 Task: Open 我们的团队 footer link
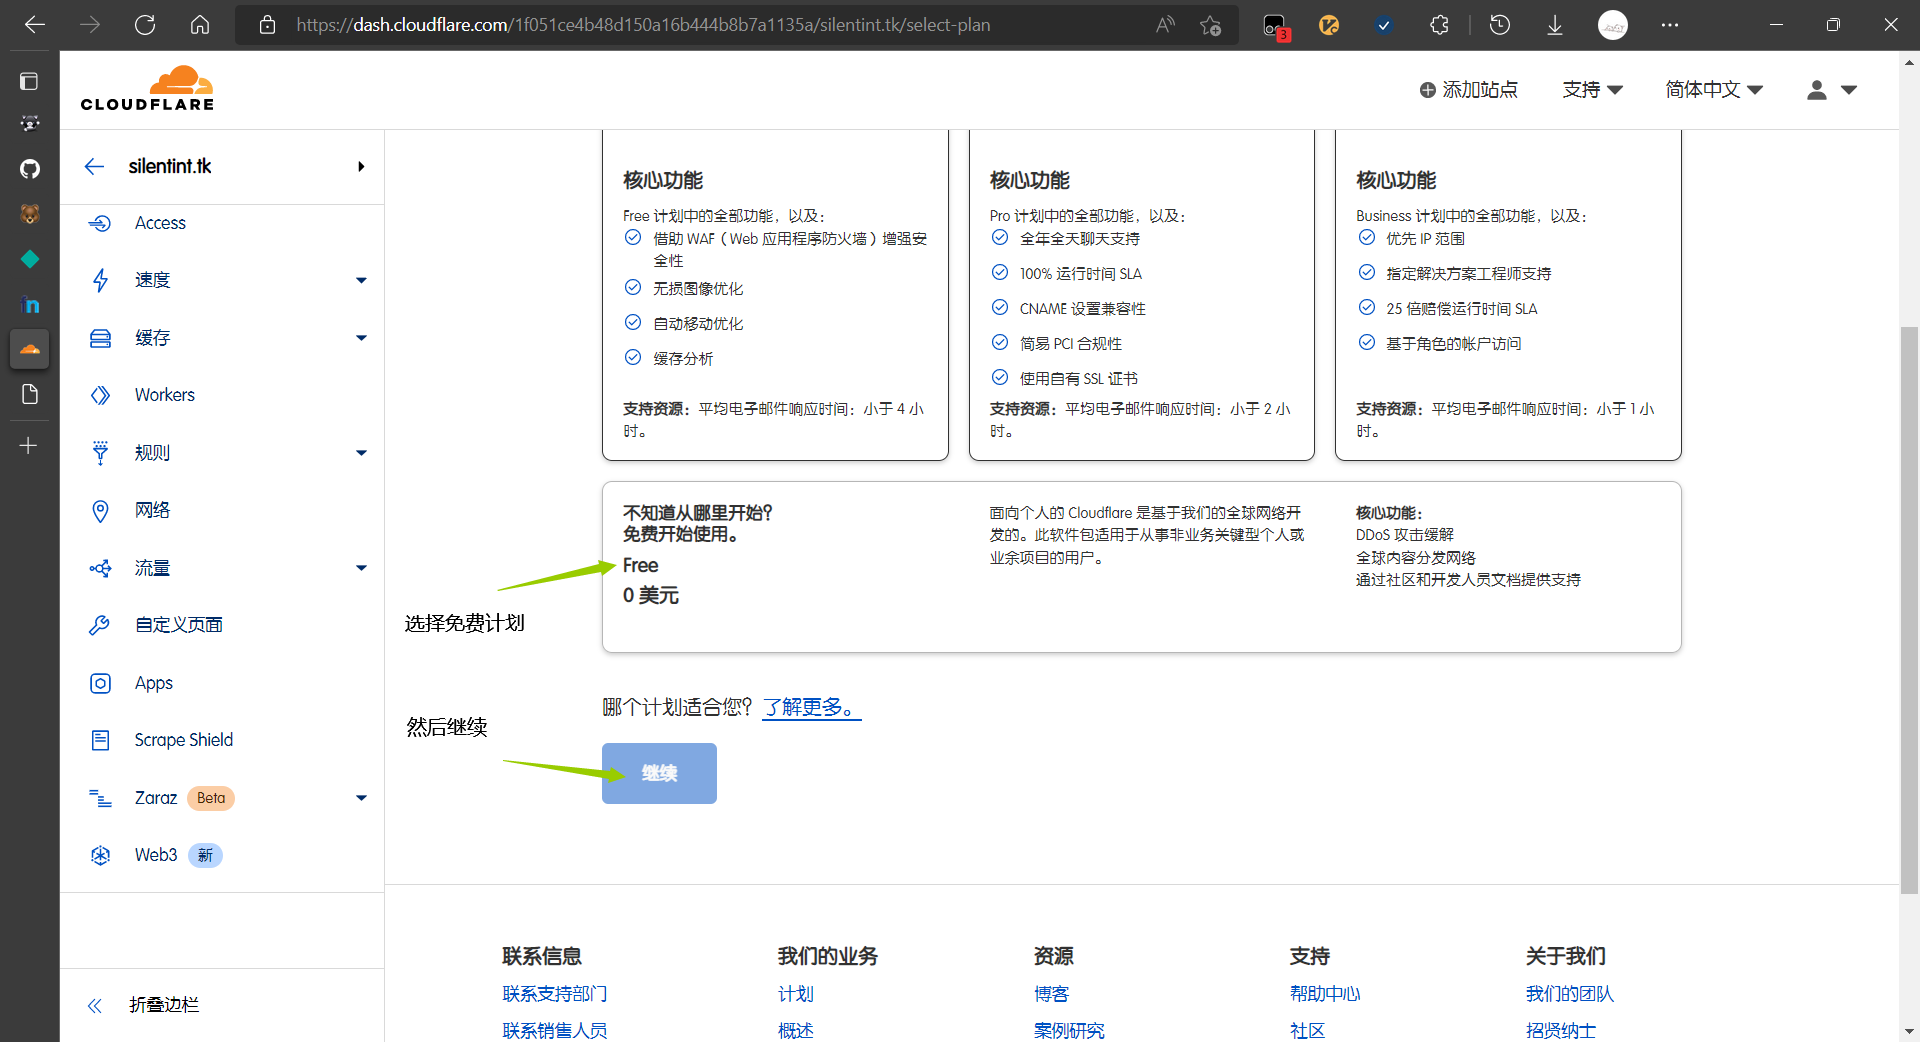pyautogui.click(x=1569, y=994)
